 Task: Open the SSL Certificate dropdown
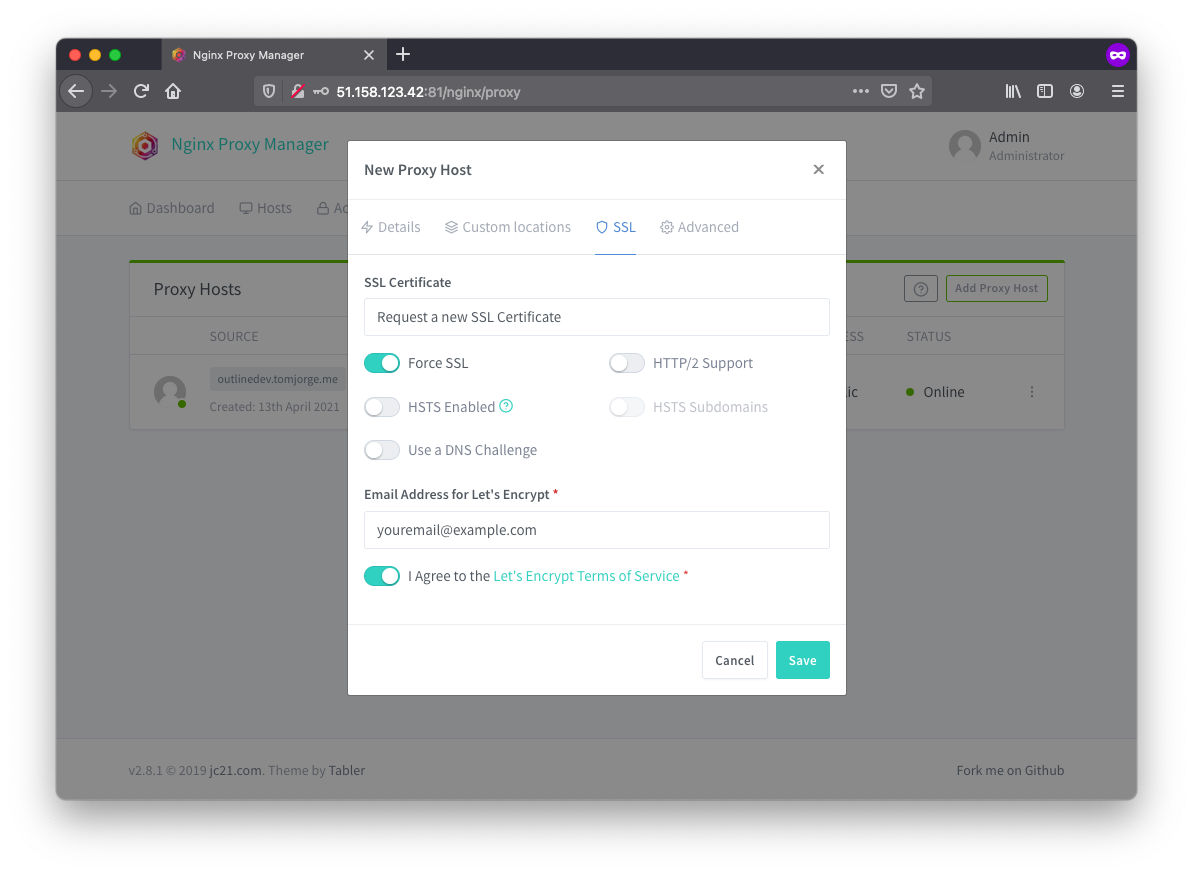pos(596,317)
